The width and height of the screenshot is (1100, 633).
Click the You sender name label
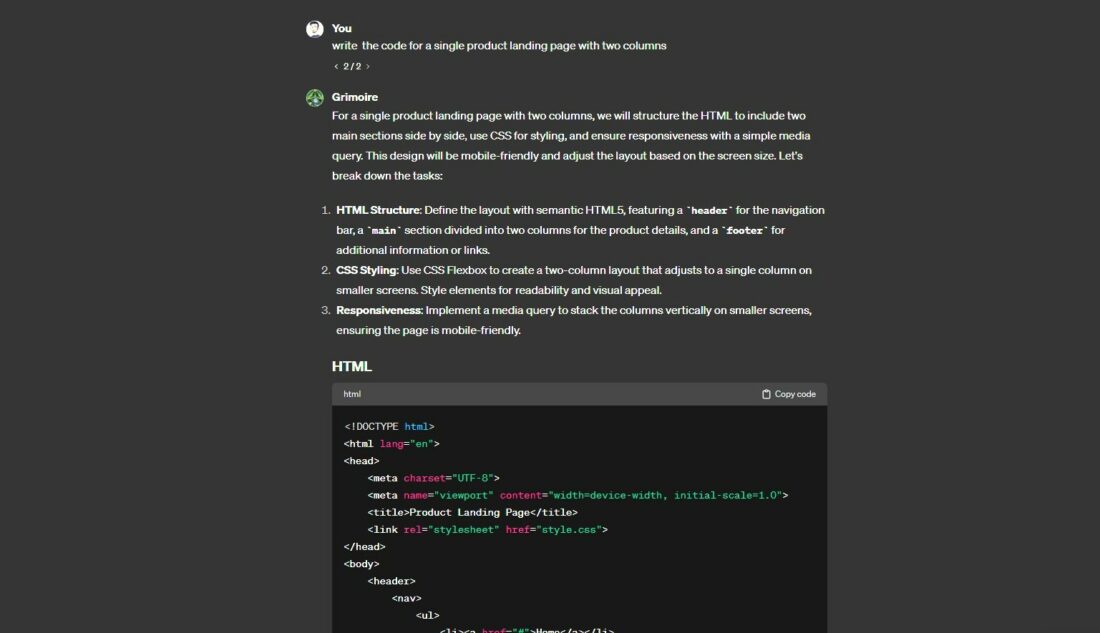(x=341, y=28)
